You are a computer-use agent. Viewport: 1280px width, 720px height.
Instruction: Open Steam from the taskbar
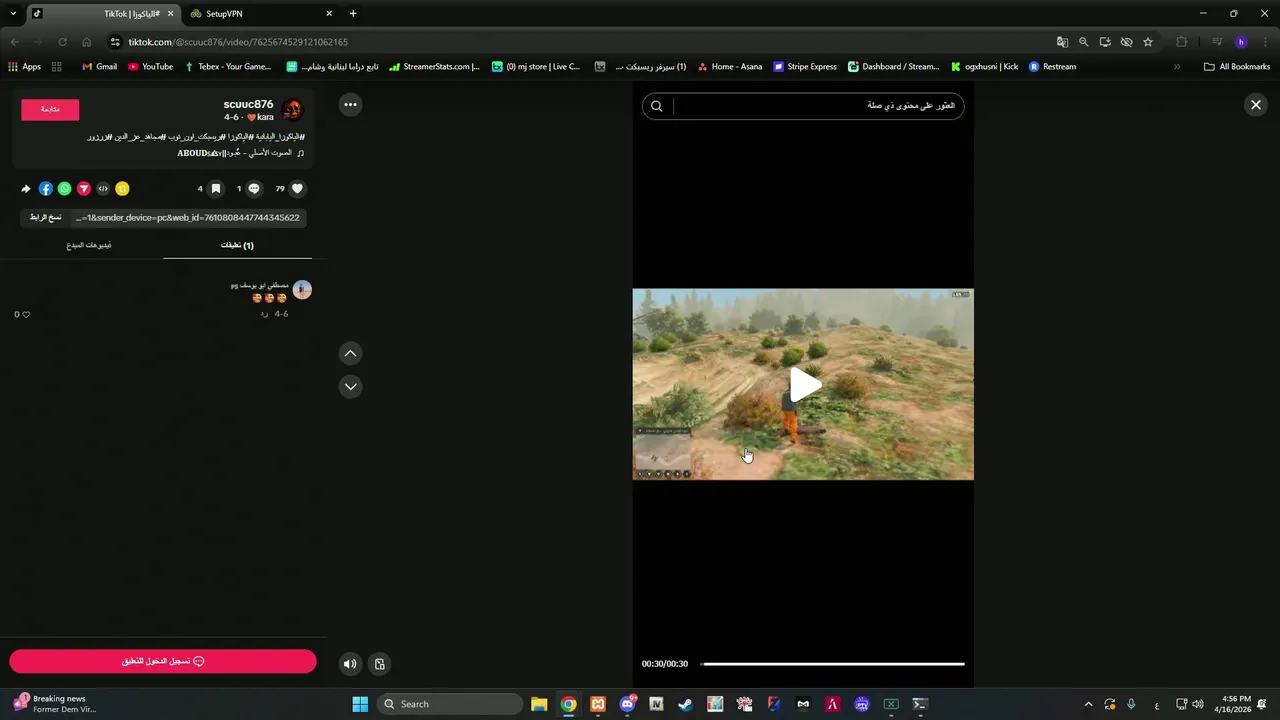click(685, 704)
